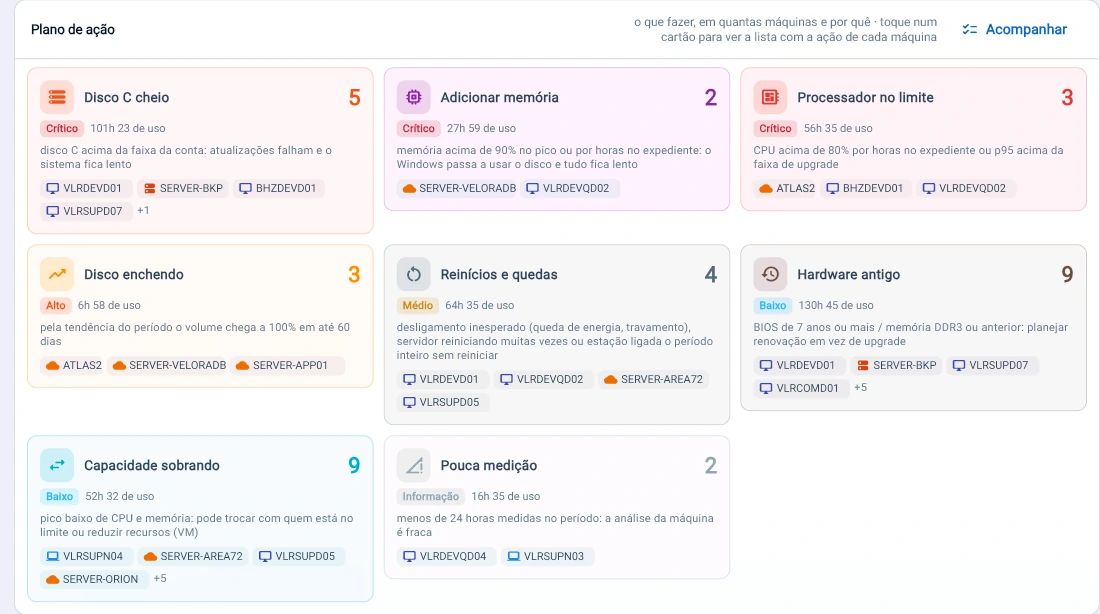Click the Baixo badge on Hardware antigo
Viewport: 1100px width, 614px height.
pos(772,305)
